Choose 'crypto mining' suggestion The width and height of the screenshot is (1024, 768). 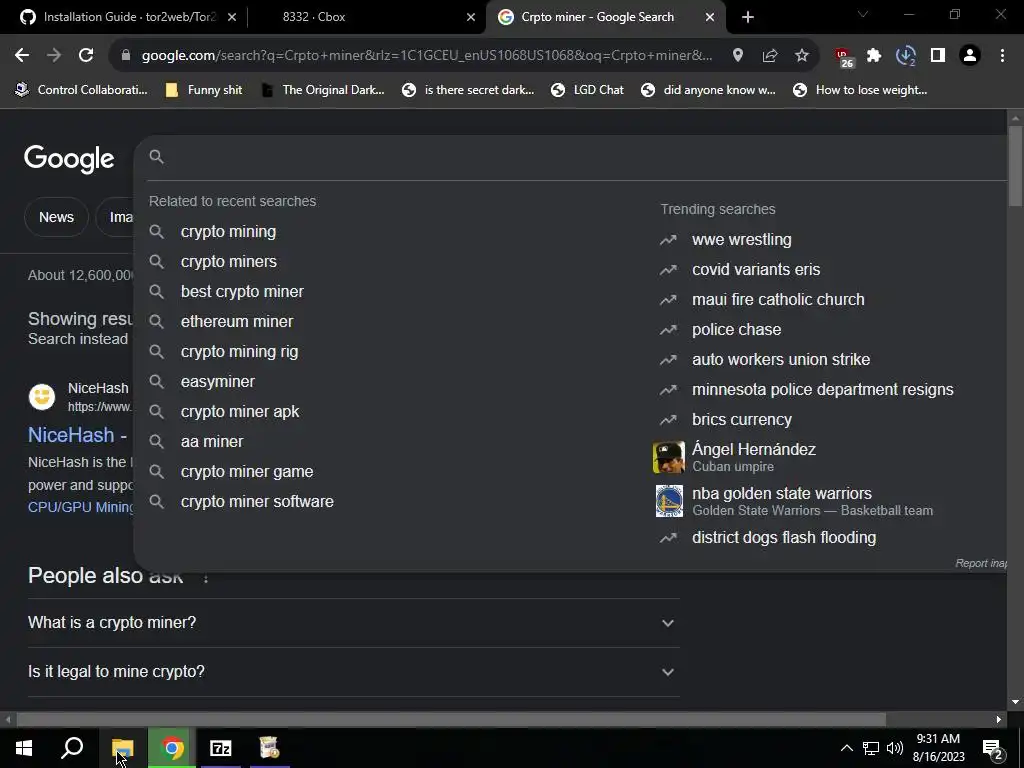tap(228, 232)
